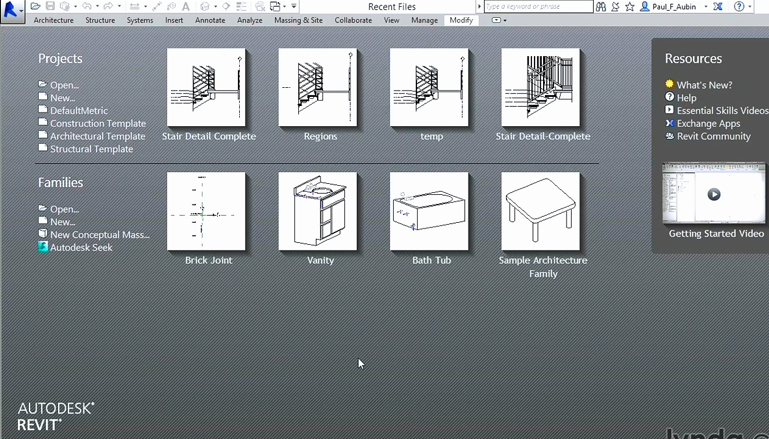Expand the Synchronize dropdown arrow
The image size is (769, 439).
coord(75,6)
